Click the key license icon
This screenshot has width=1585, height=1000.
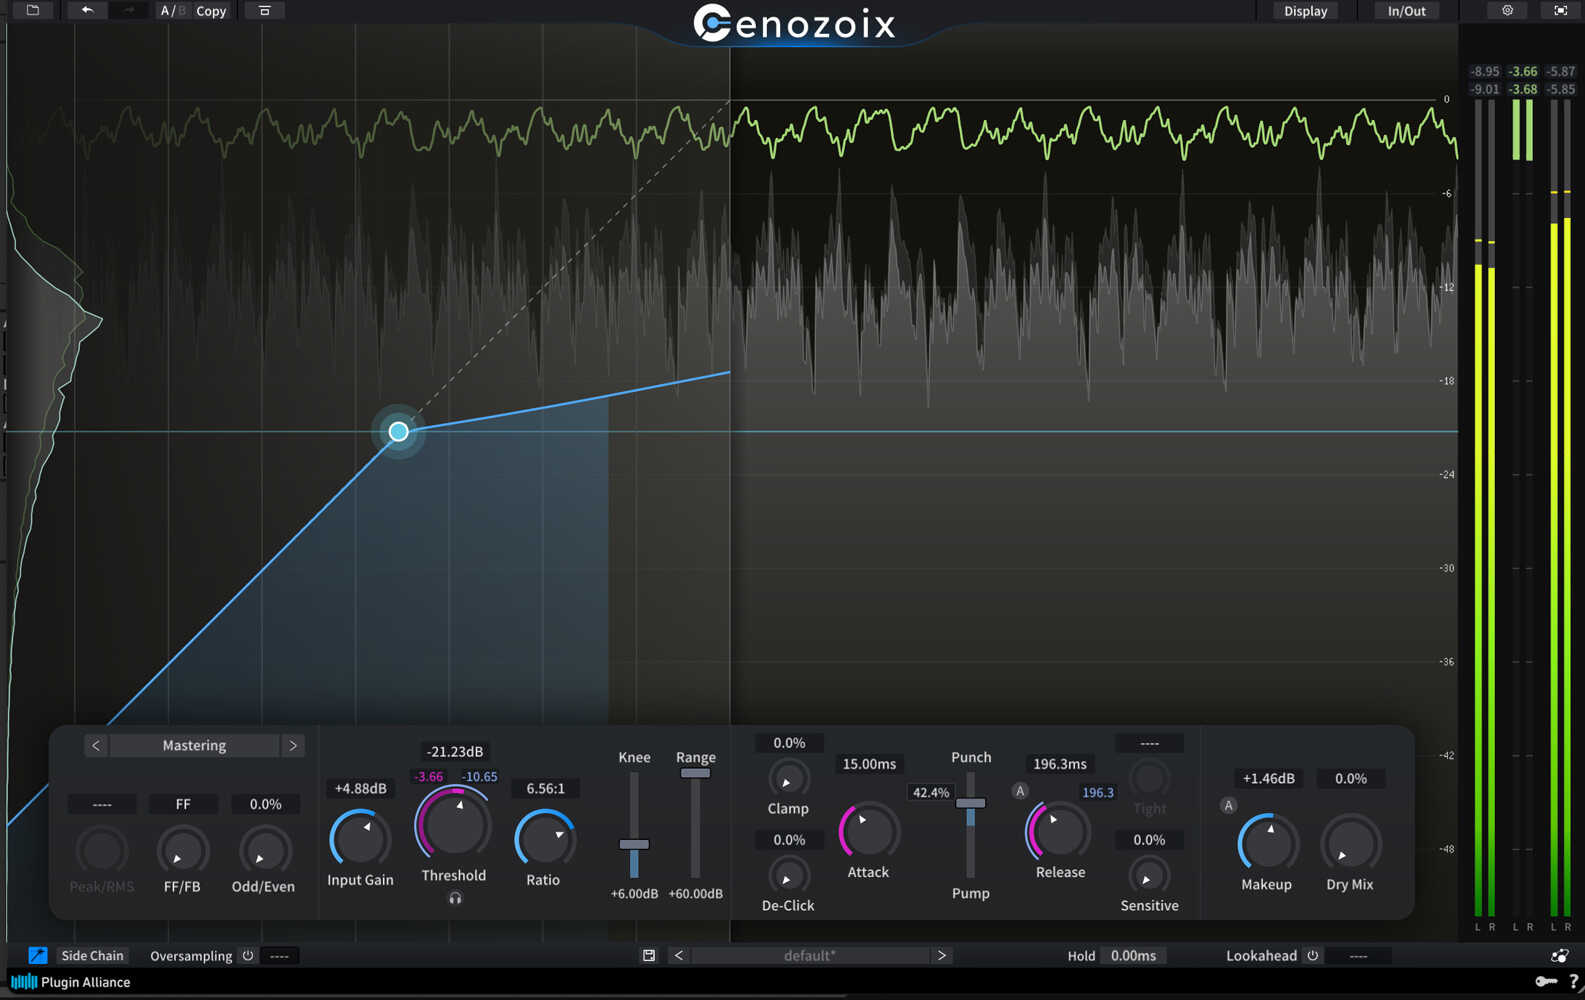pyautogui.click(x=1545, y=982)
